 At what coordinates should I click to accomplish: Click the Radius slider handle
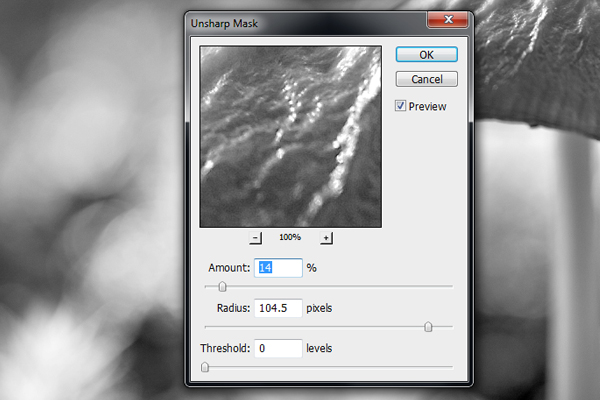click(x=428, y=327)
